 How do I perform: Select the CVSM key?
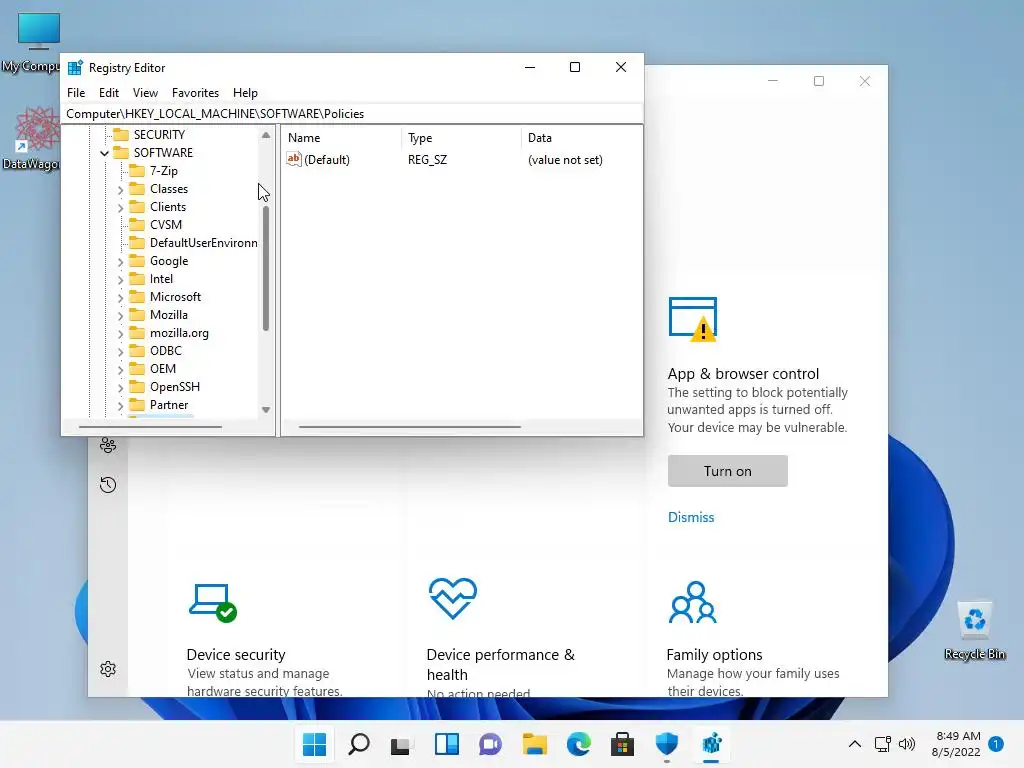pyautogui.click(x=166, y=225)
